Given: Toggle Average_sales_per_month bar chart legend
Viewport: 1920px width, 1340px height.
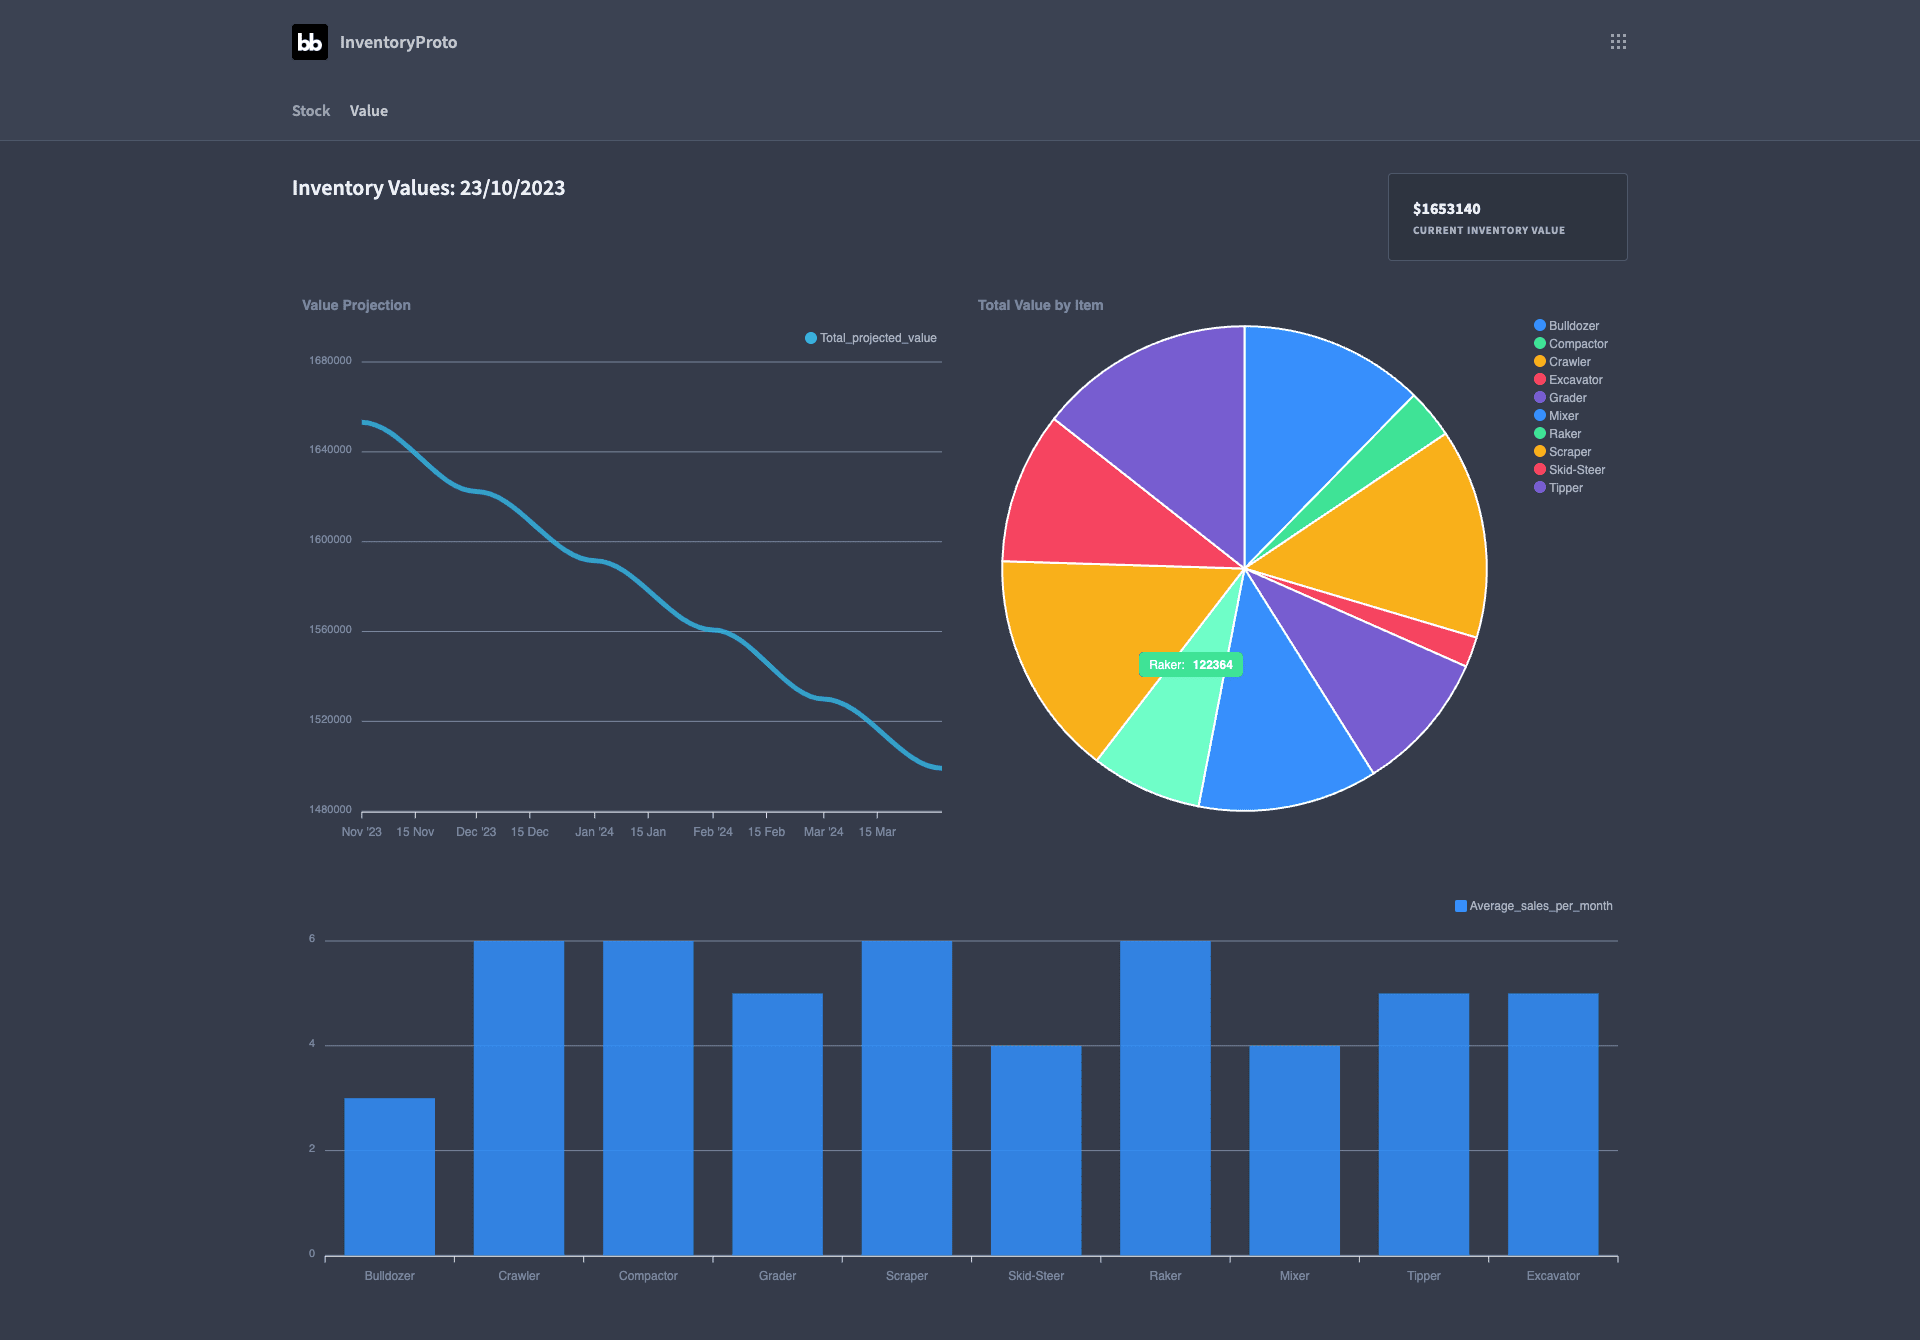Looking at the screenshot, I should 1533,906.
